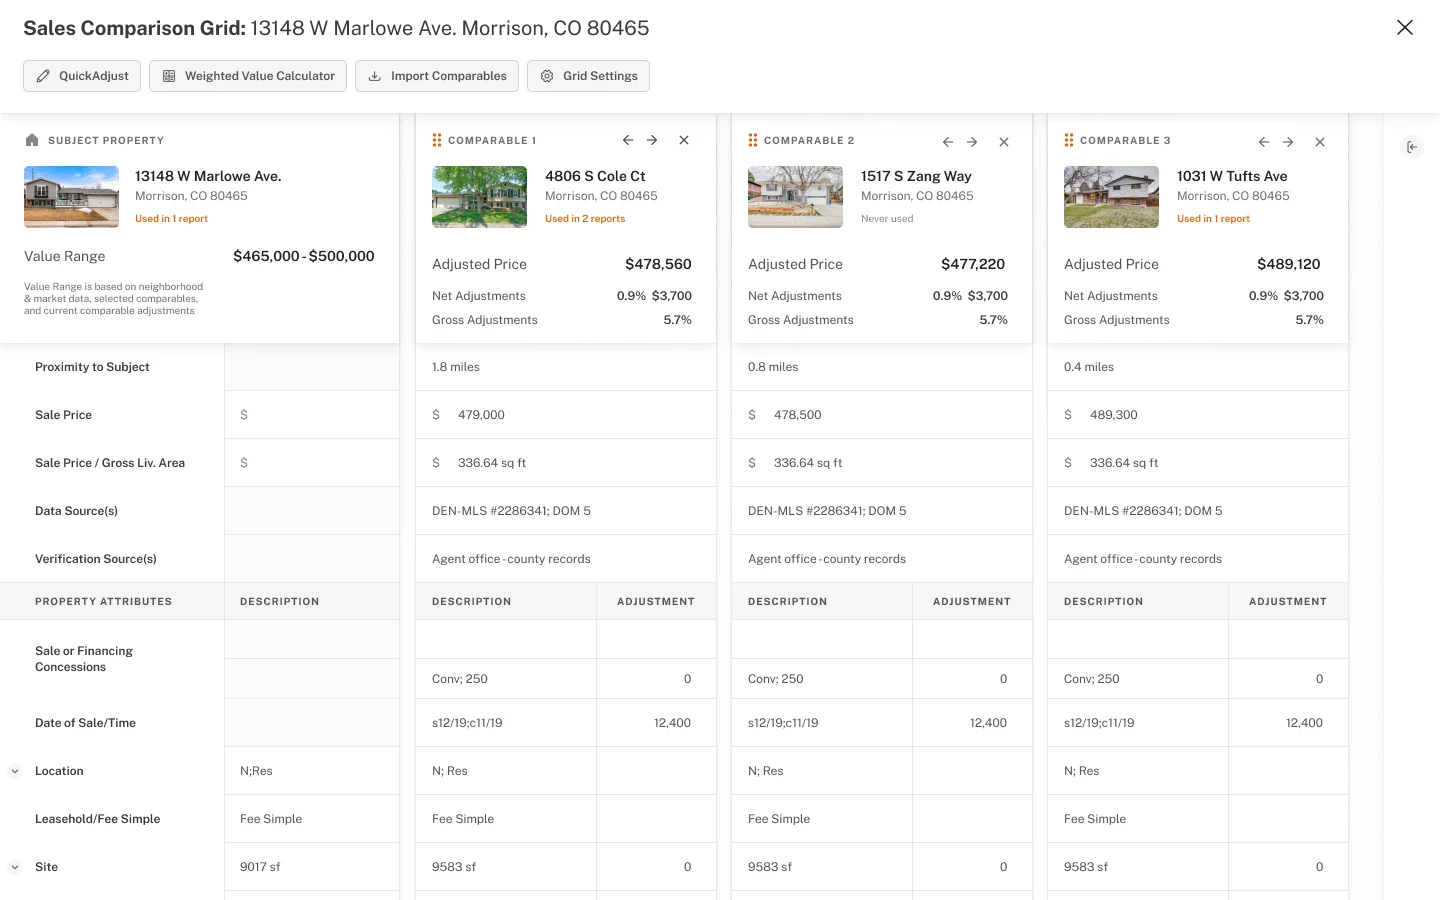Move Comparable 1 right with arrow

coord(652,140)
